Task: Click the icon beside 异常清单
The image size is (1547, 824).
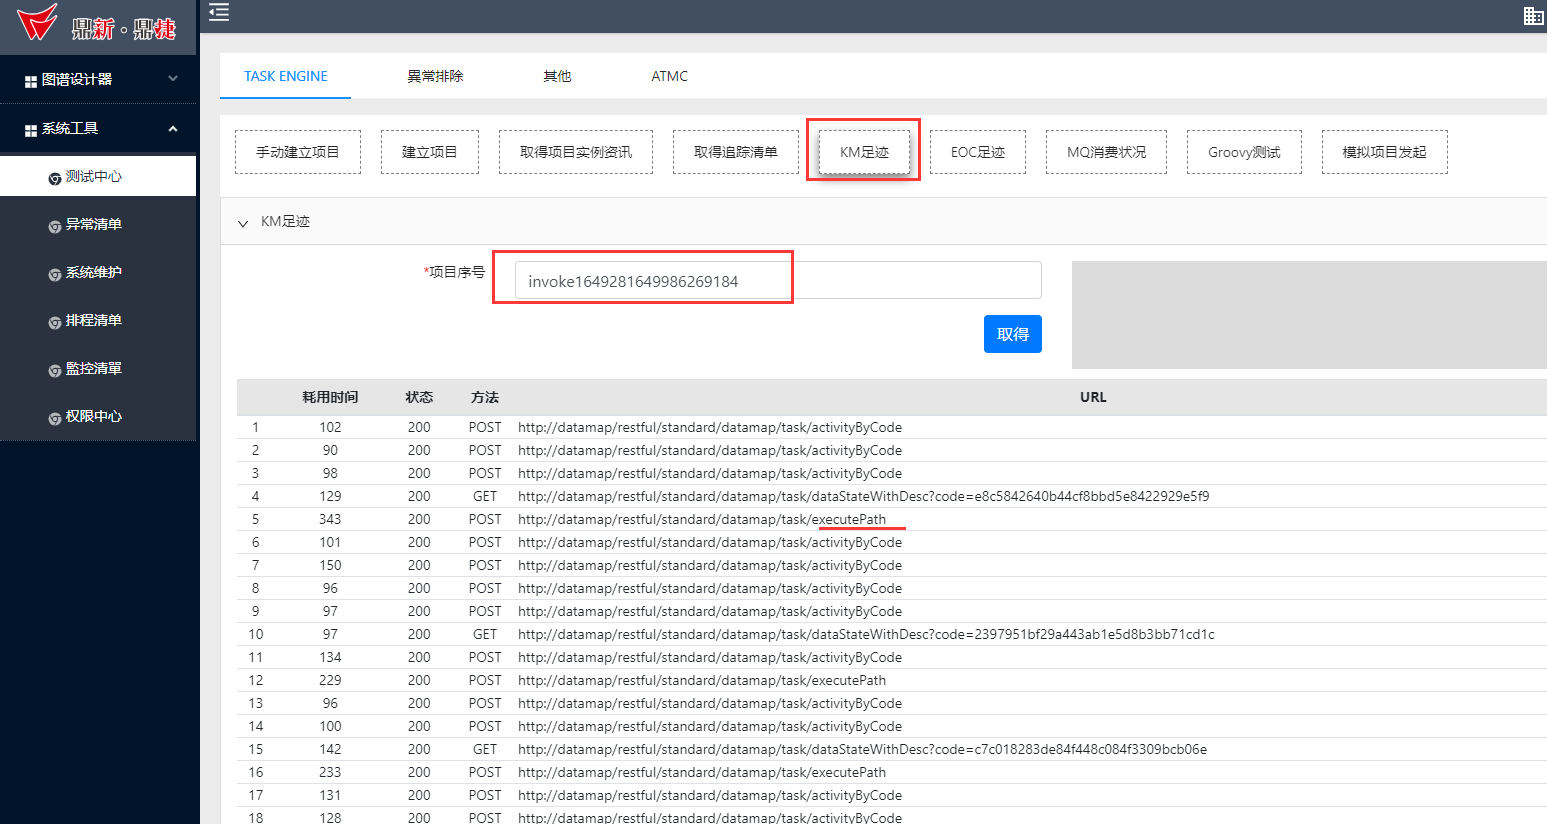Action: click(x=55, y=226)
